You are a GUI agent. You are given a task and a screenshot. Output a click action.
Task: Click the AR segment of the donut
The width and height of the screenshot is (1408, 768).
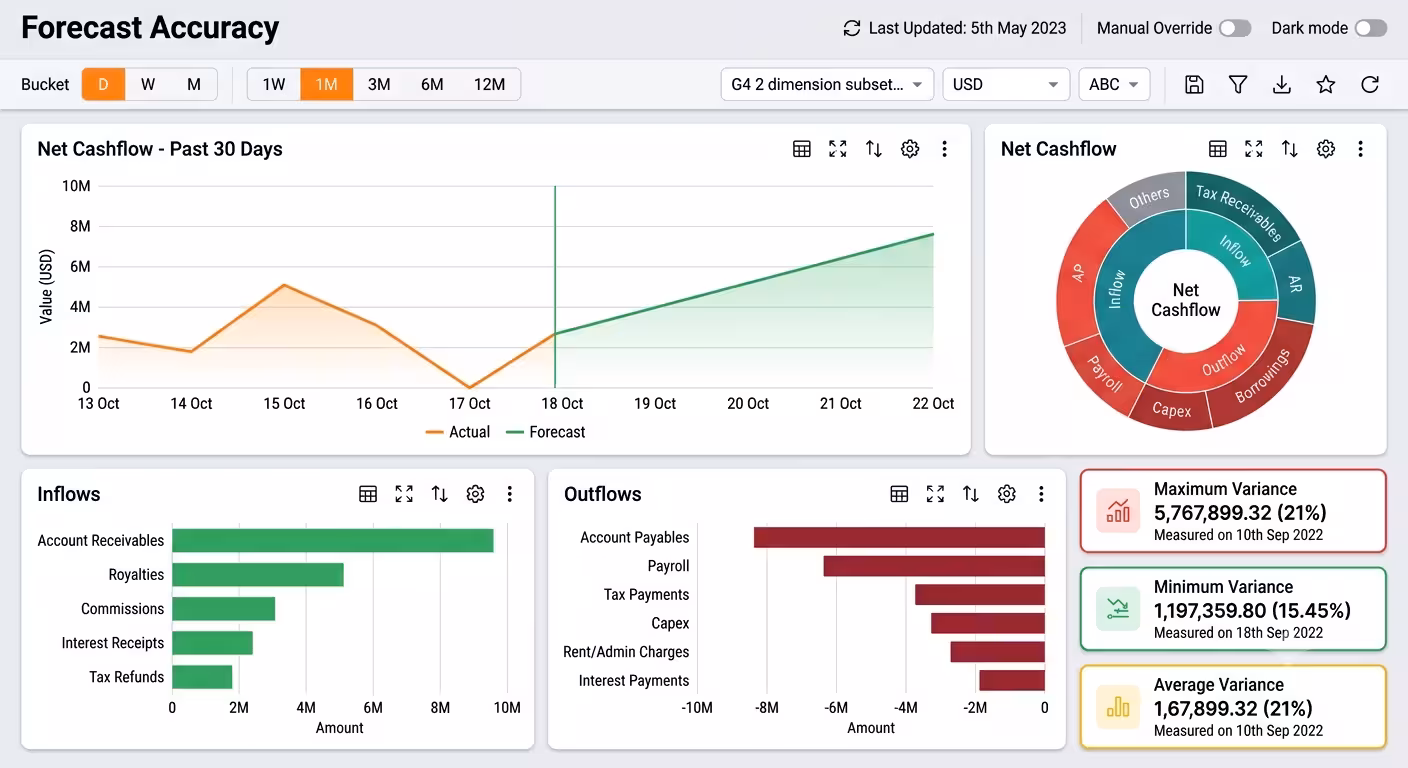[x=1295, y=284]
